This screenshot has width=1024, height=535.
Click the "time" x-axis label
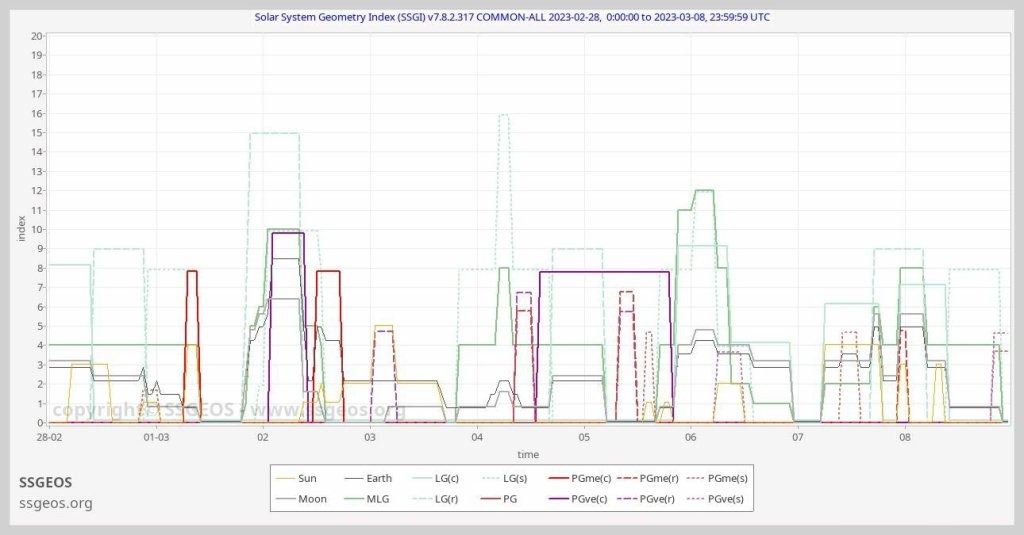(x=528, y=452)
